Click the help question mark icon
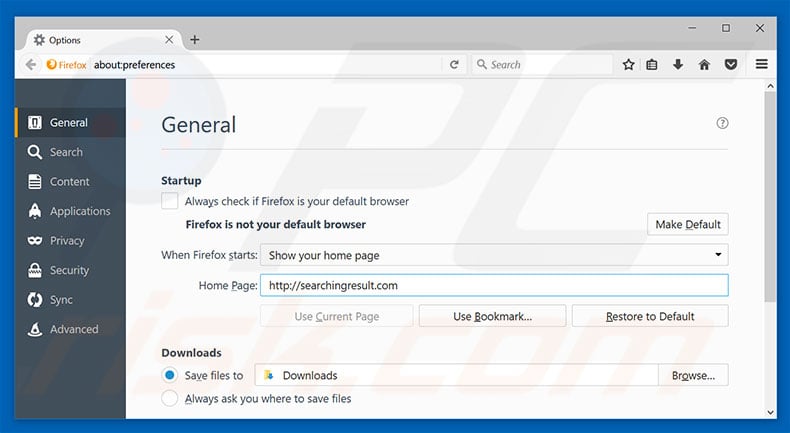 click(722, 123)
